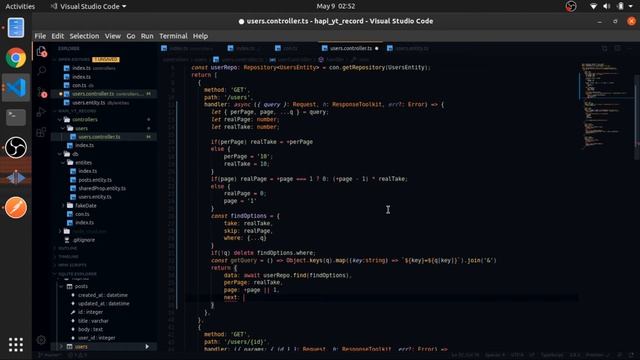Open Terminal from the Ubuntu dock

point(16,118)
